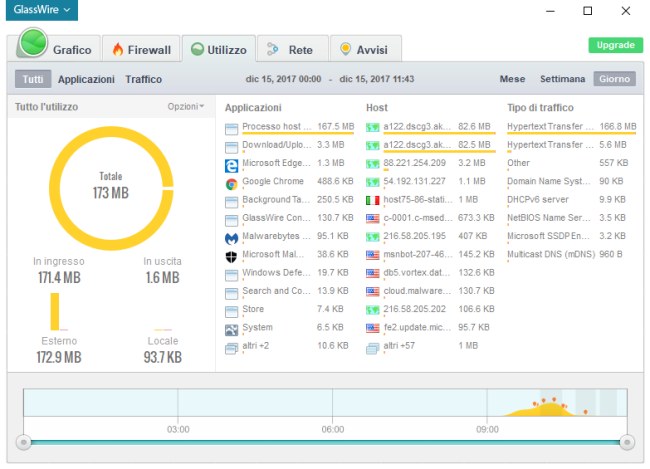This screenshot has height=469, width=650.
Task: Click the US flag next to cloud.malware host
Action: pyautogui.click(x=373, y=292)
